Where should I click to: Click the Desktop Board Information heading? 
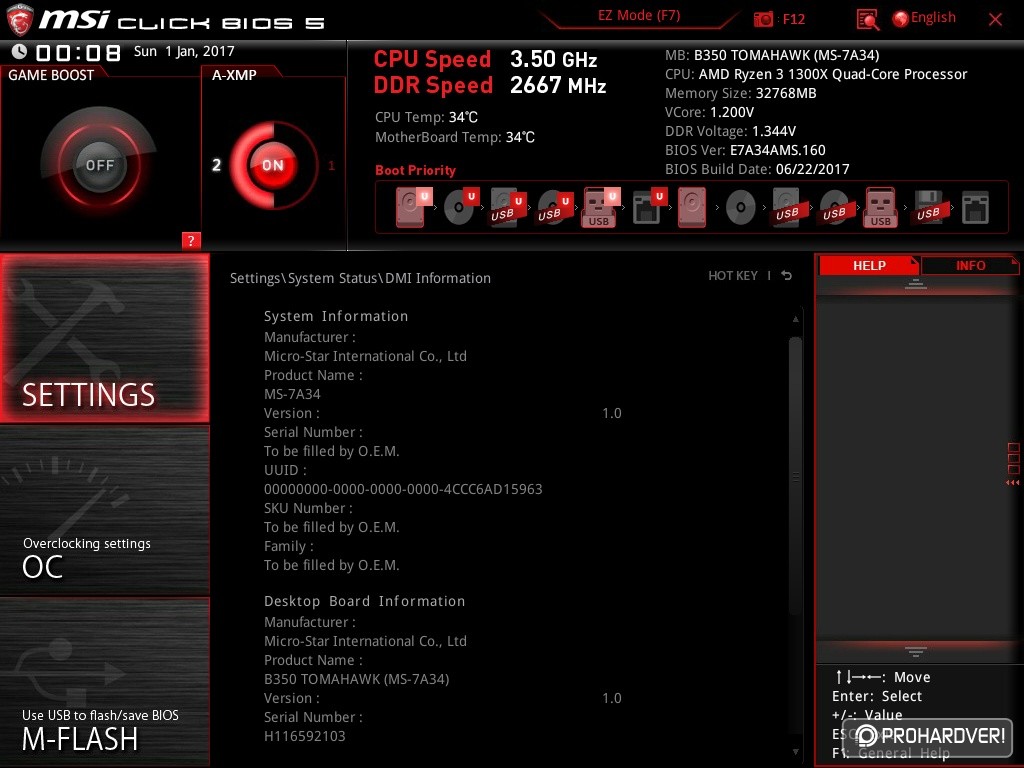(x=364, y=601)
